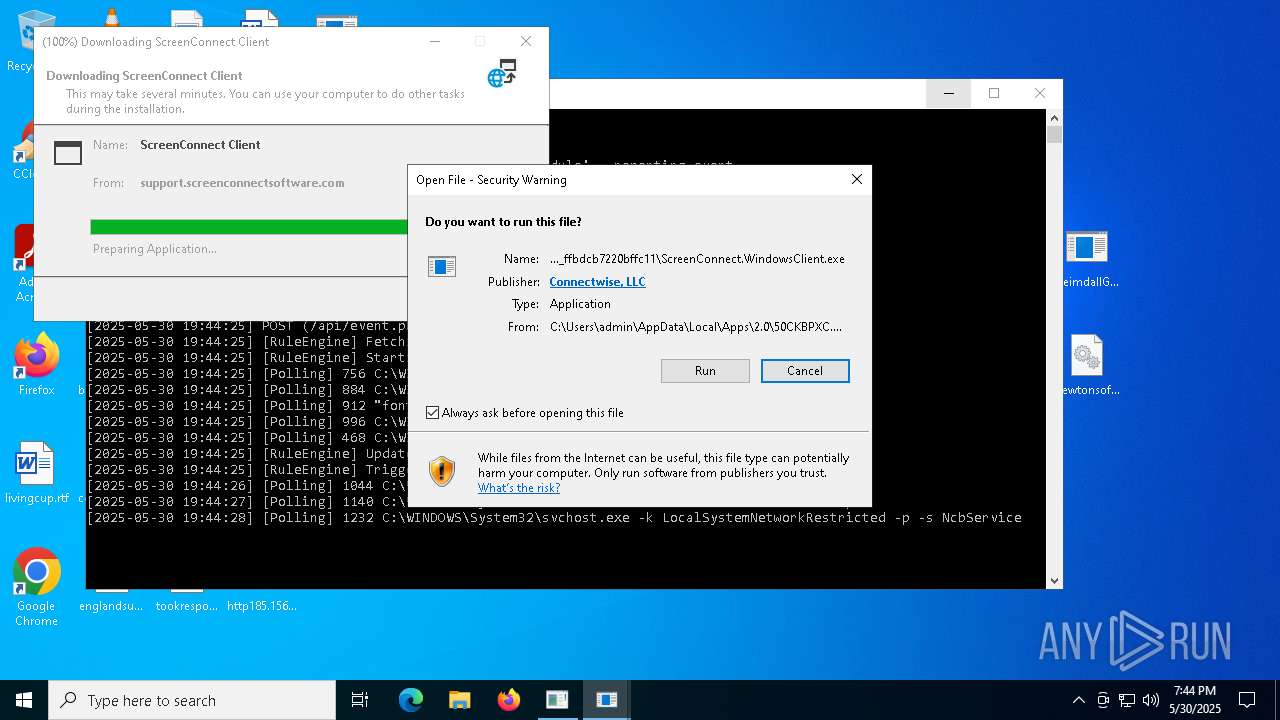1280x720 pixels.
Task: Click the ScreenConnect Client window icon
Action: [68, 152]
